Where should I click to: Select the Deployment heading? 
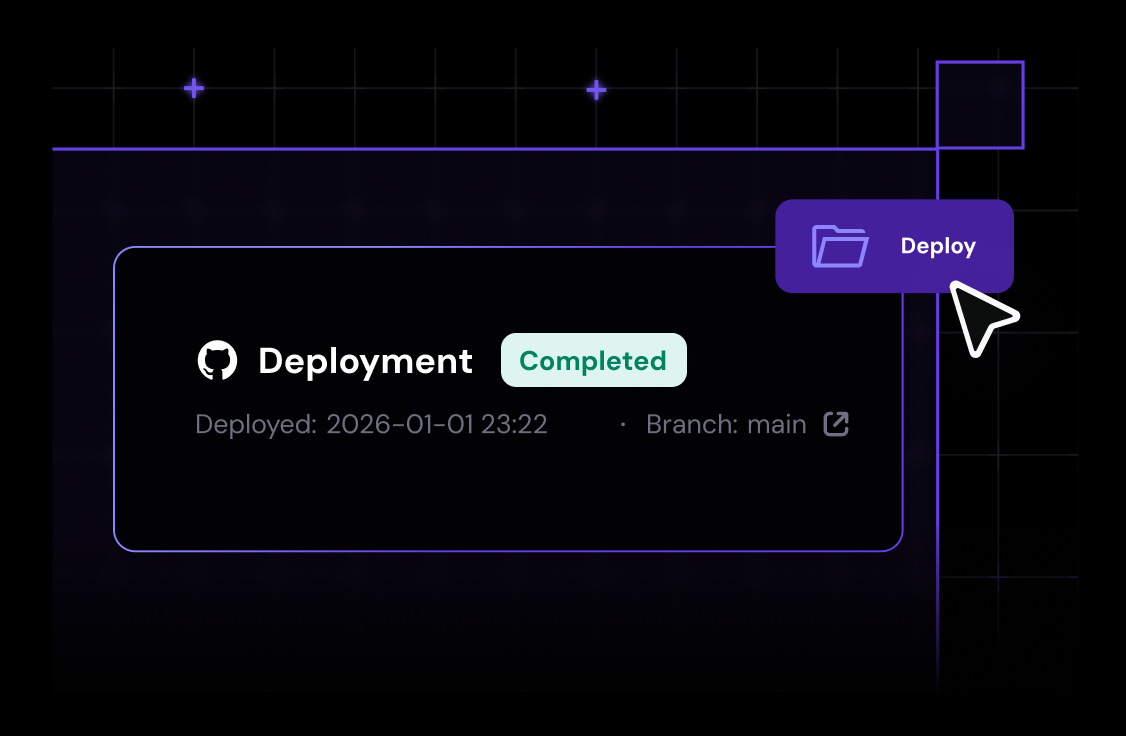[366, 361]
